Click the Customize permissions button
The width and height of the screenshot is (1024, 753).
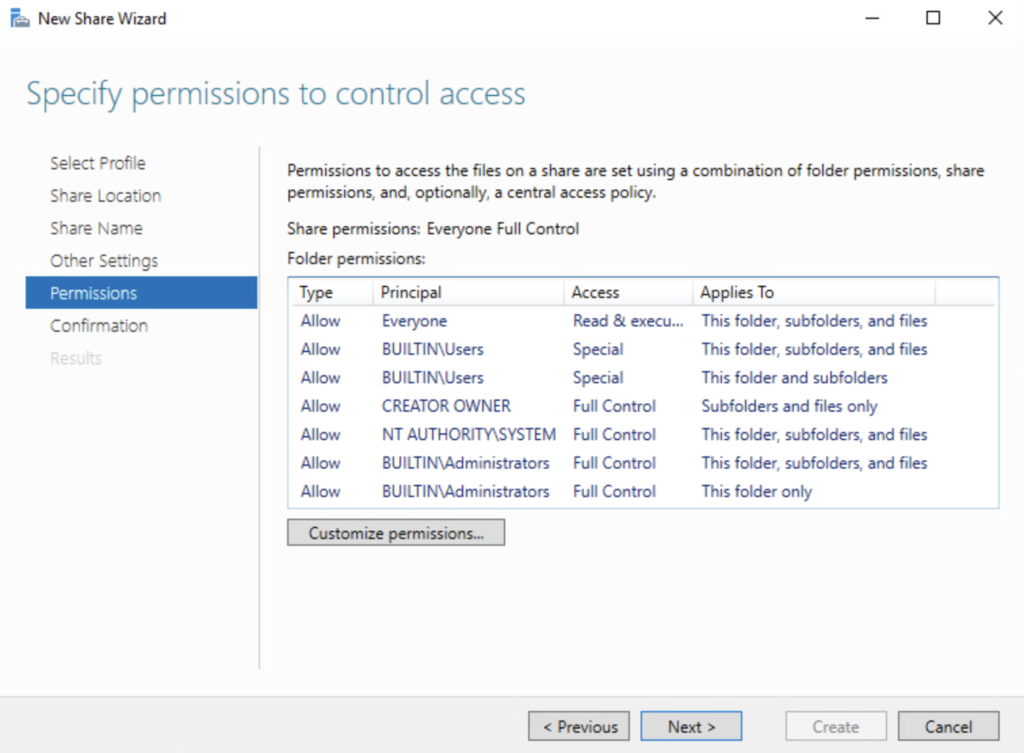(395, 533)
